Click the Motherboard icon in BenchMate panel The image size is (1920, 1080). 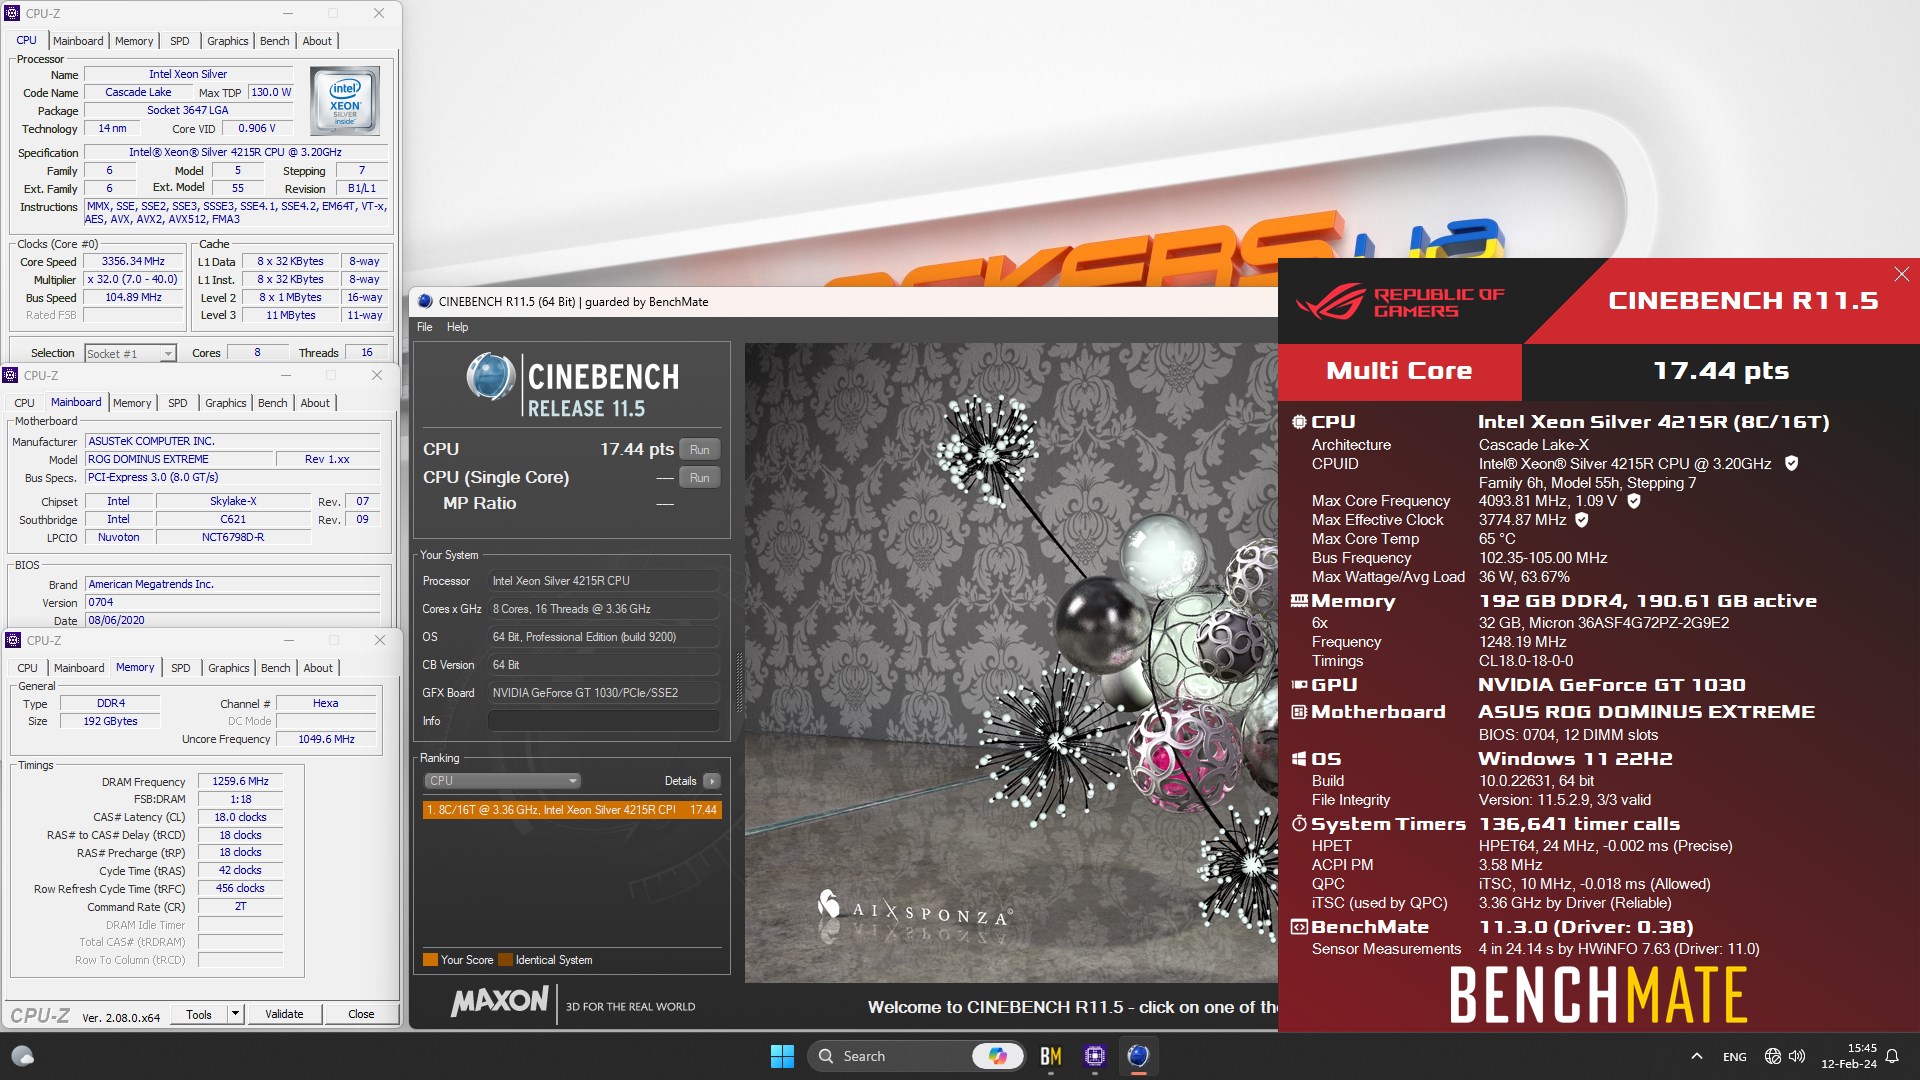click(x=1299, y=712)
